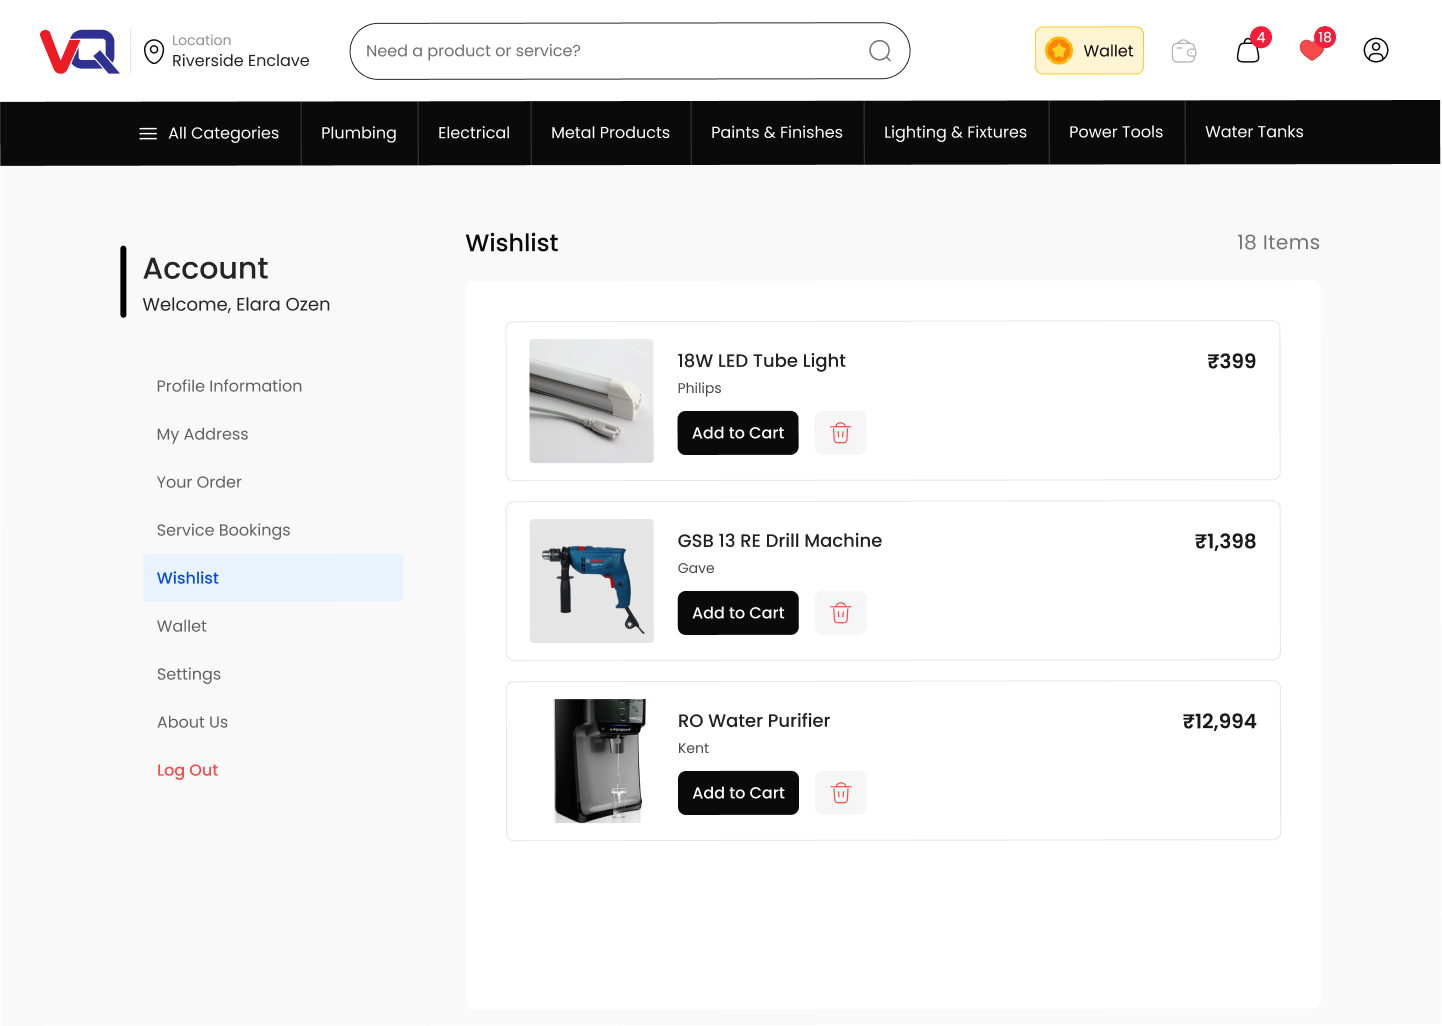The image size is (1442, 1026).
Task: Change the Riverside Enclave location
Action: coord(240,61)
